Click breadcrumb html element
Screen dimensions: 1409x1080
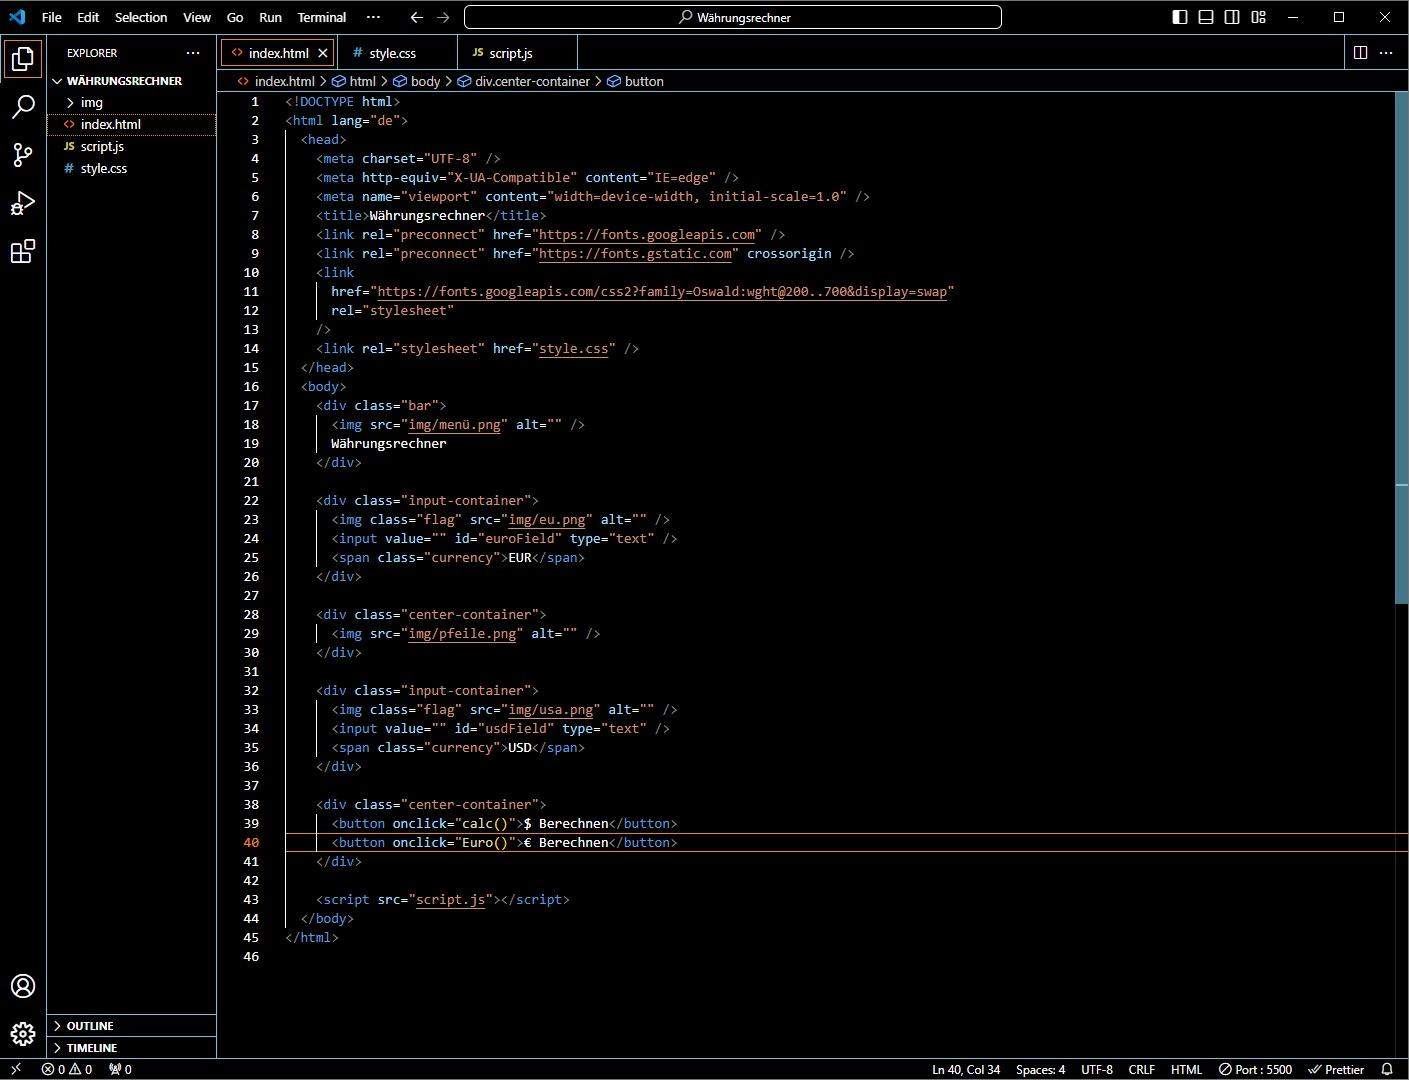354,81
